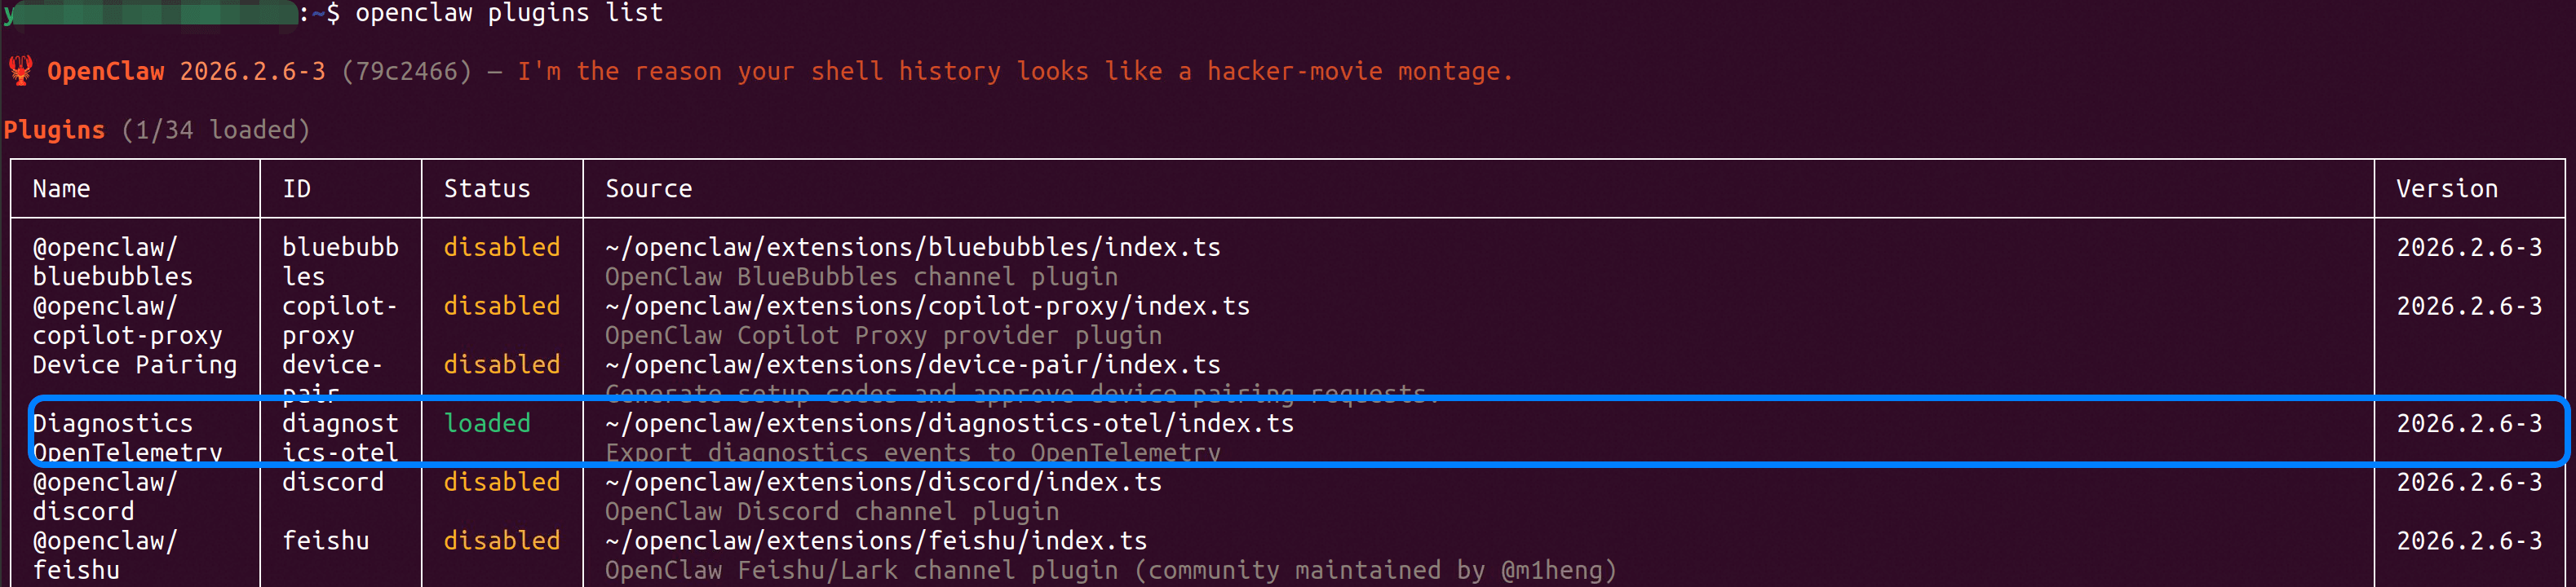2576x587 pixels.
Task: Select the 'ID' column header
Action: 296,189
